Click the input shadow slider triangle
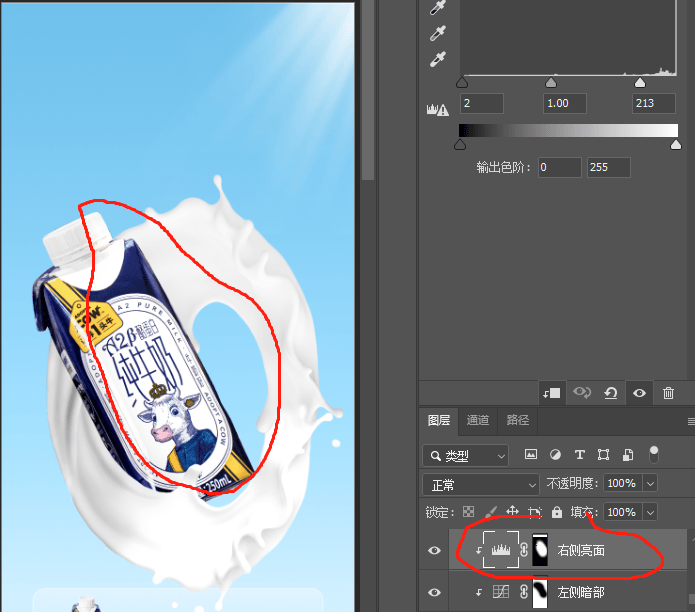Screen dimensions: 695x612 pos(462,82)
